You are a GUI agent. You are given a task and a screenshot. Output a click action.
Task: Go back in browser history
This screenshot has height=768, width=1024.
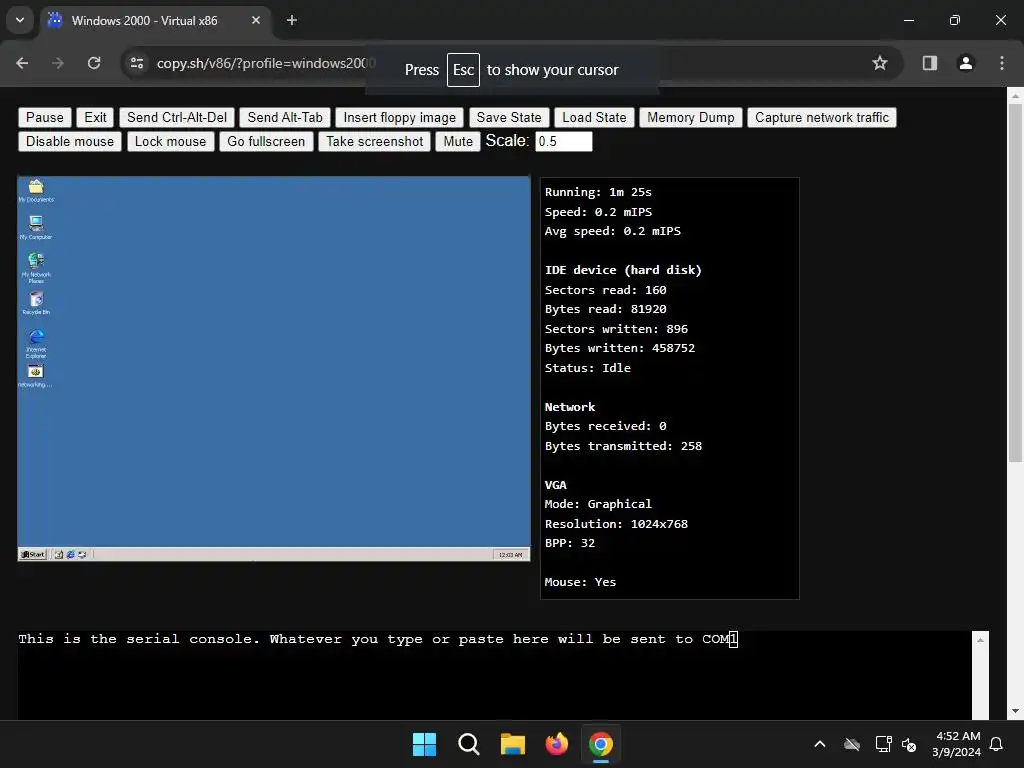22,63
